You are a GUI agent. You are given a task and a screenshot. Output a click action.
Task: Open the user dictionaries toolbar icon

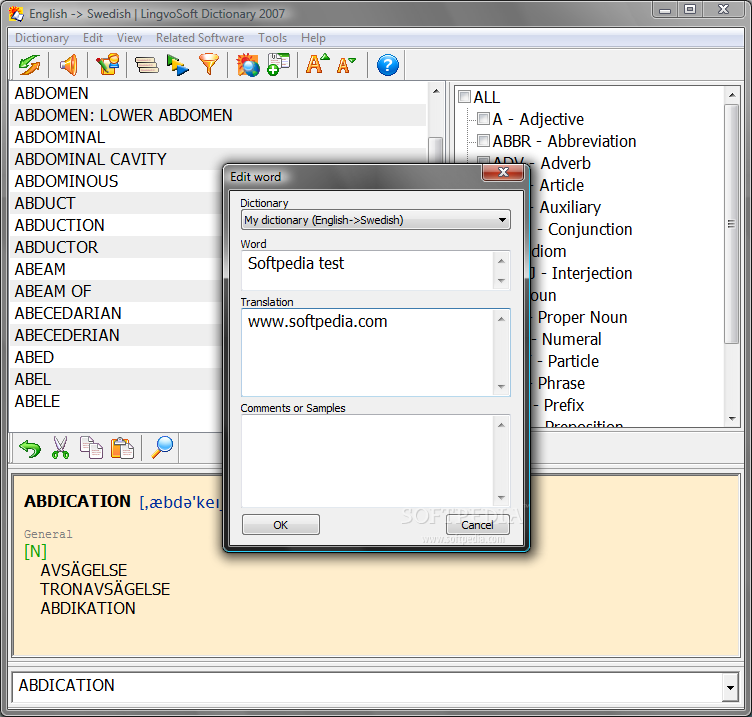[x=107, y=65]
